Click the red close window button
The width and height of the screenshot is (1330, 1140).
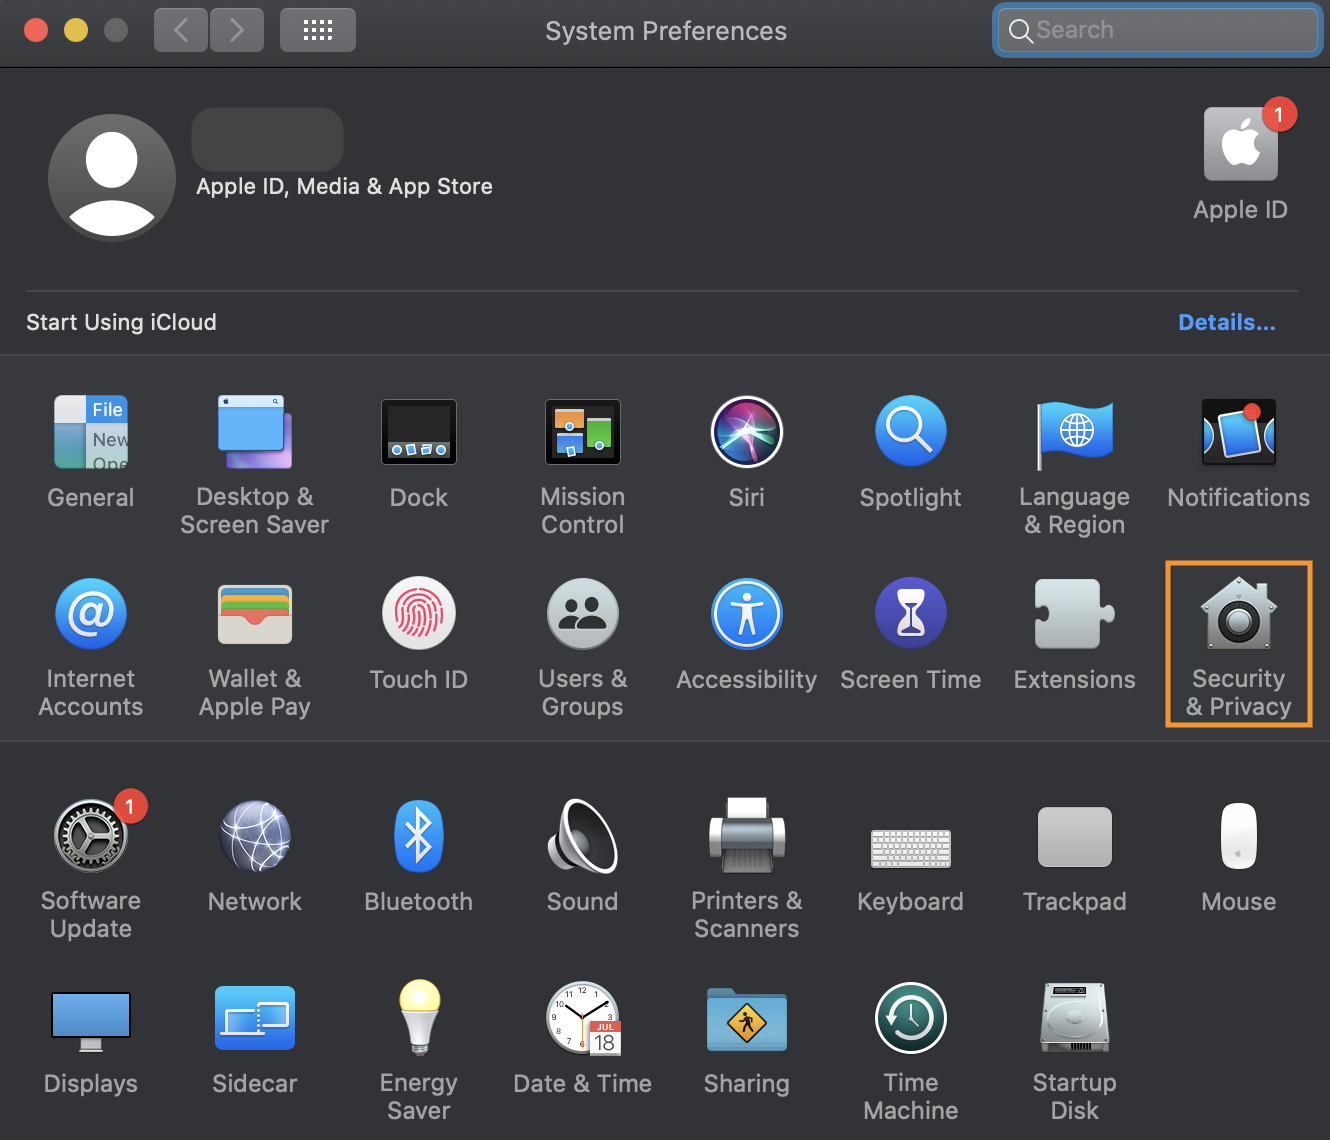click(x=36, y=30)
